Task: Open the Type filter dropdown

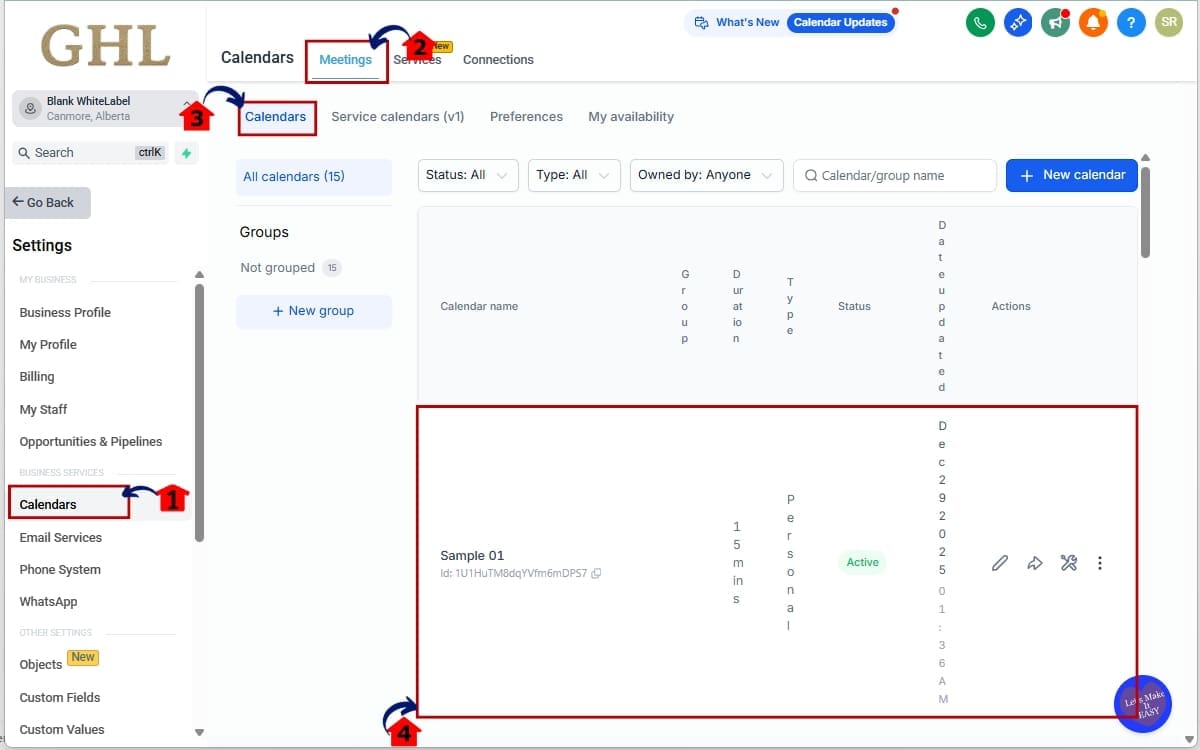Action: 573,174
